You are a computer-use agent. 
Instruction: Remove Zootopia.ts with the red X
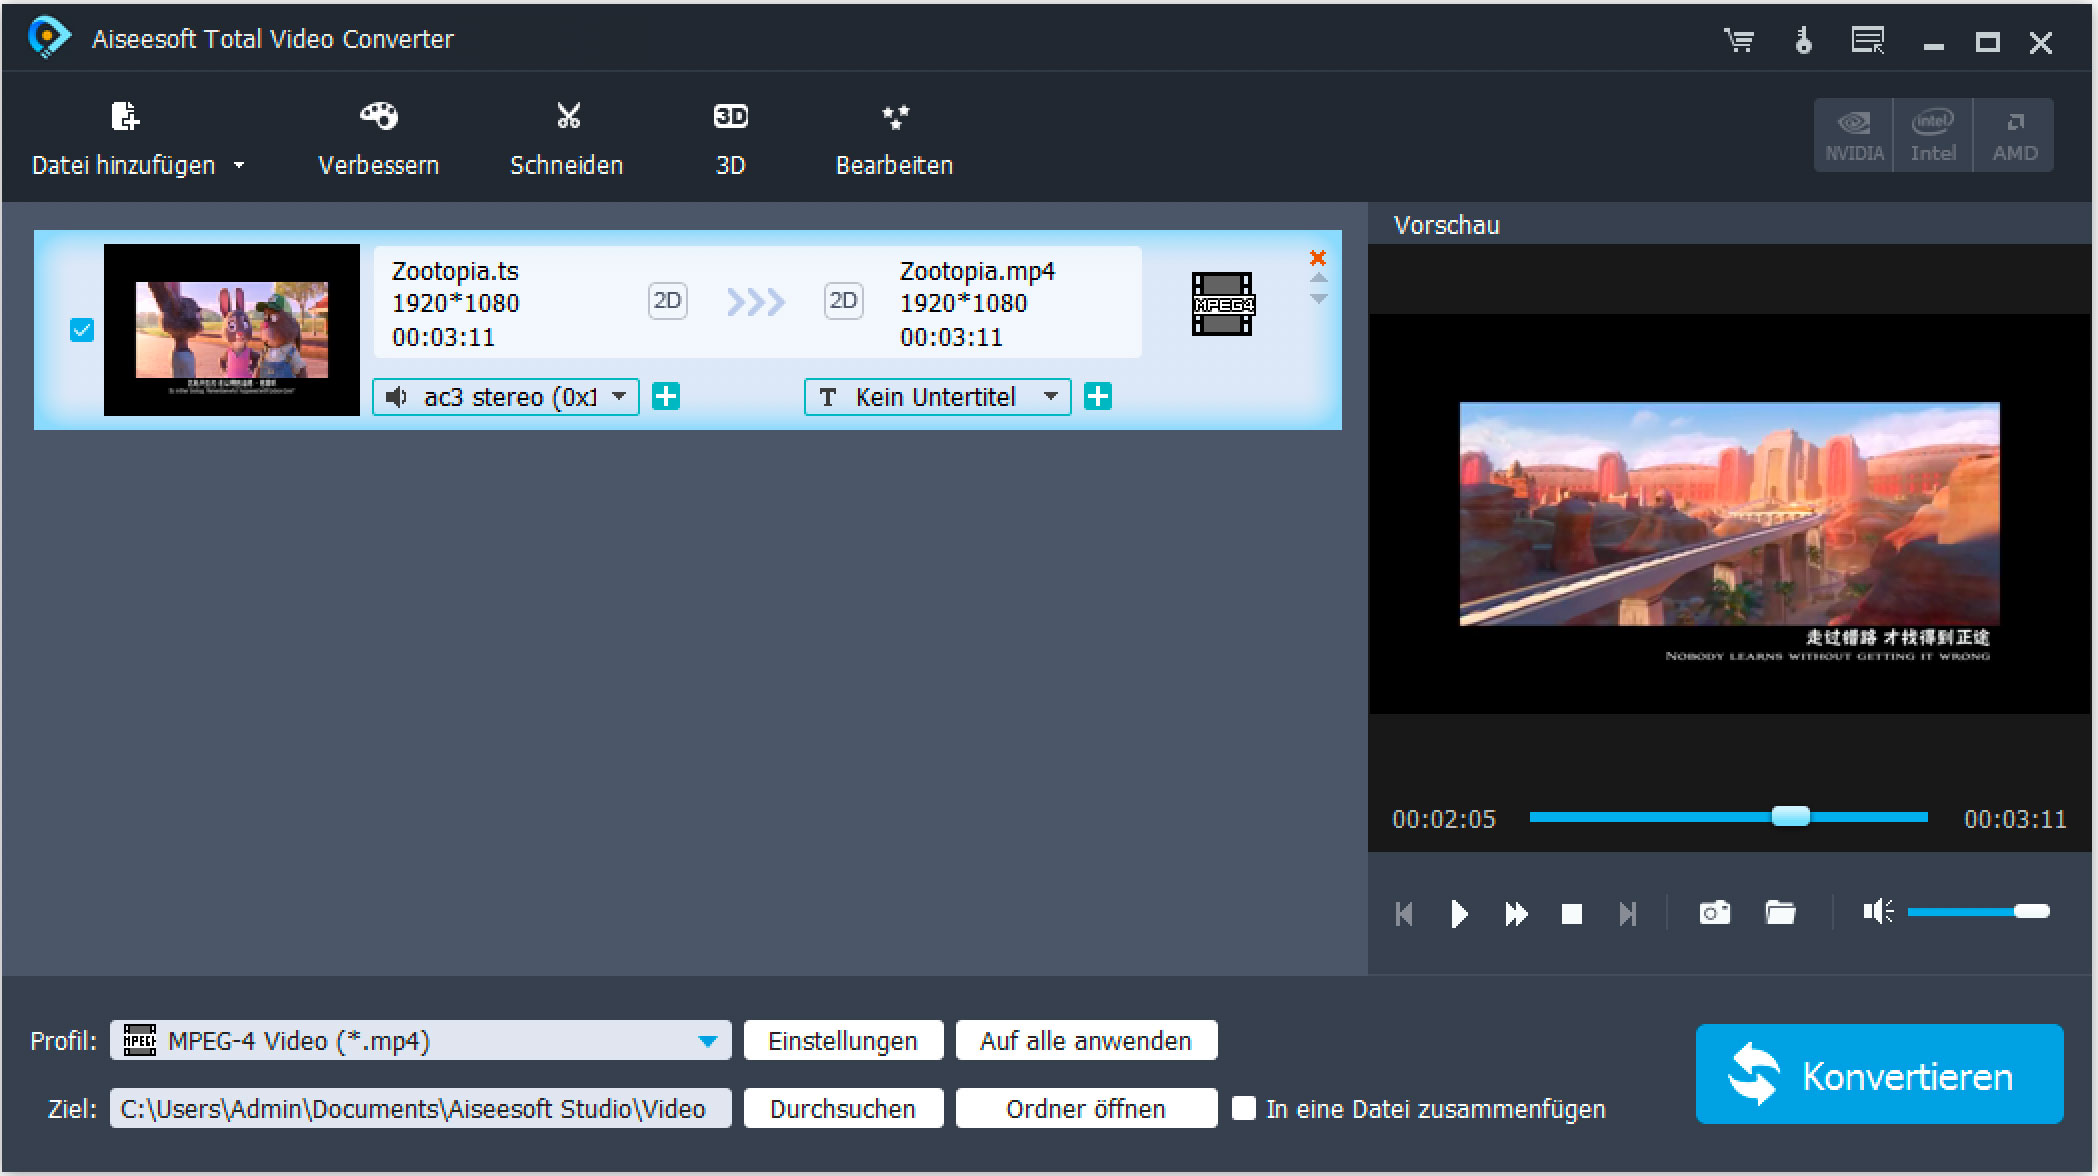tap(1318, 258)
